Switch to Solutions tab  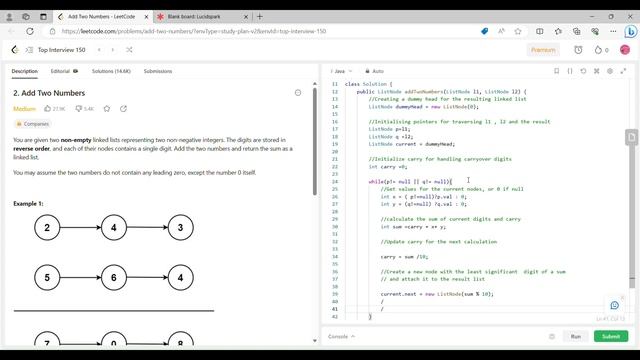111,71
